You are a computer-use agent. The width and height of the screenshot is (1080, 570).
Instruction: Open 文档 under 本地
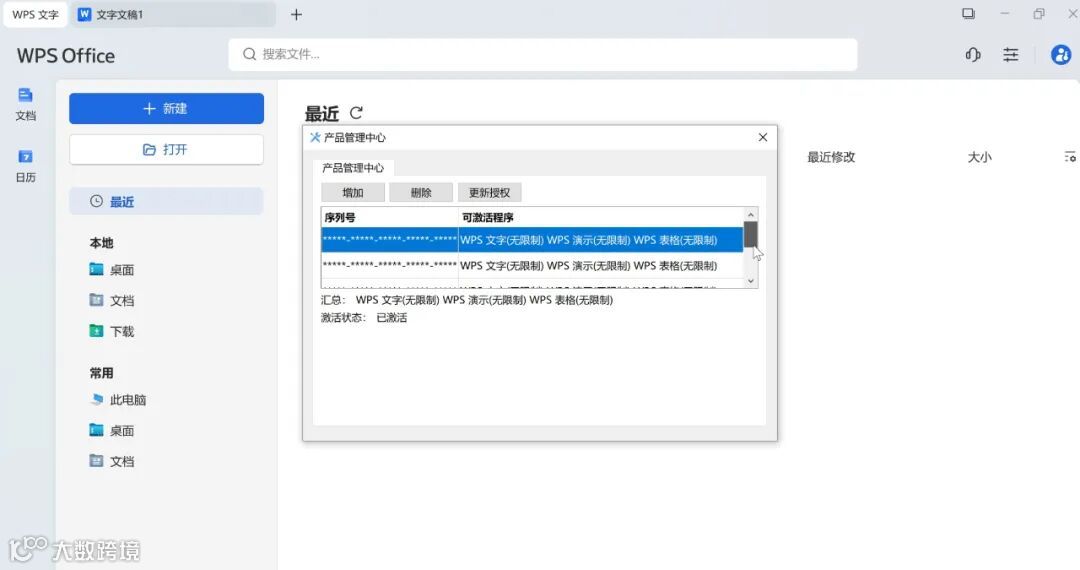click(112, 301)
